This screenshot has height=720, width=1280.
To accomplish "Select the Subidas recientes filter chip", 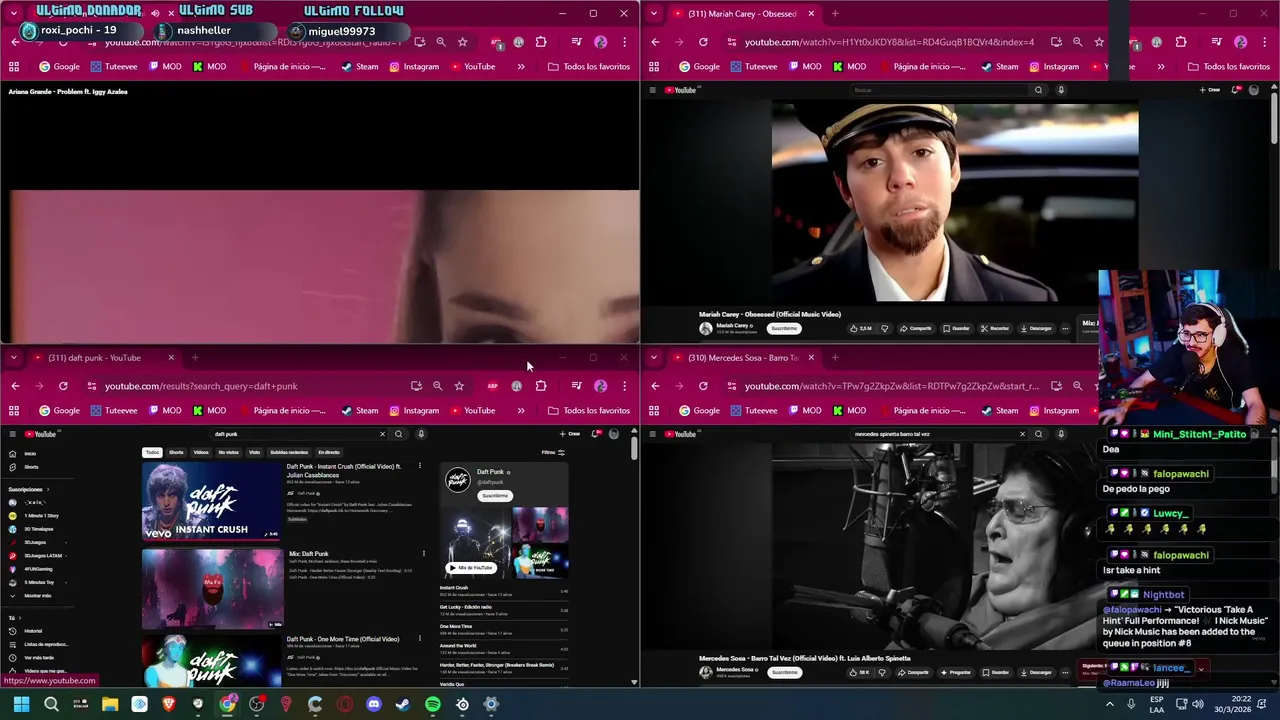I will [x=289, y=452].
